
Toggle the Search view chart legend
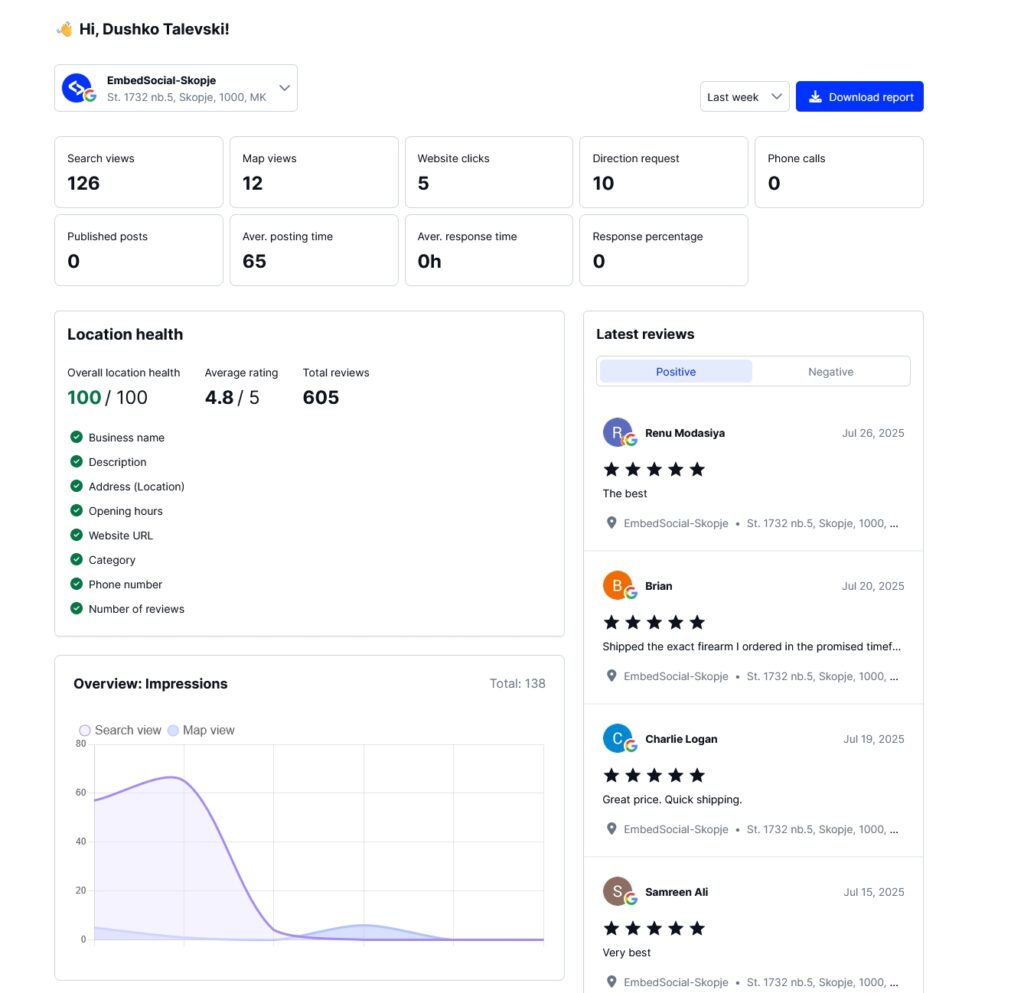click(x=120, y=730)
